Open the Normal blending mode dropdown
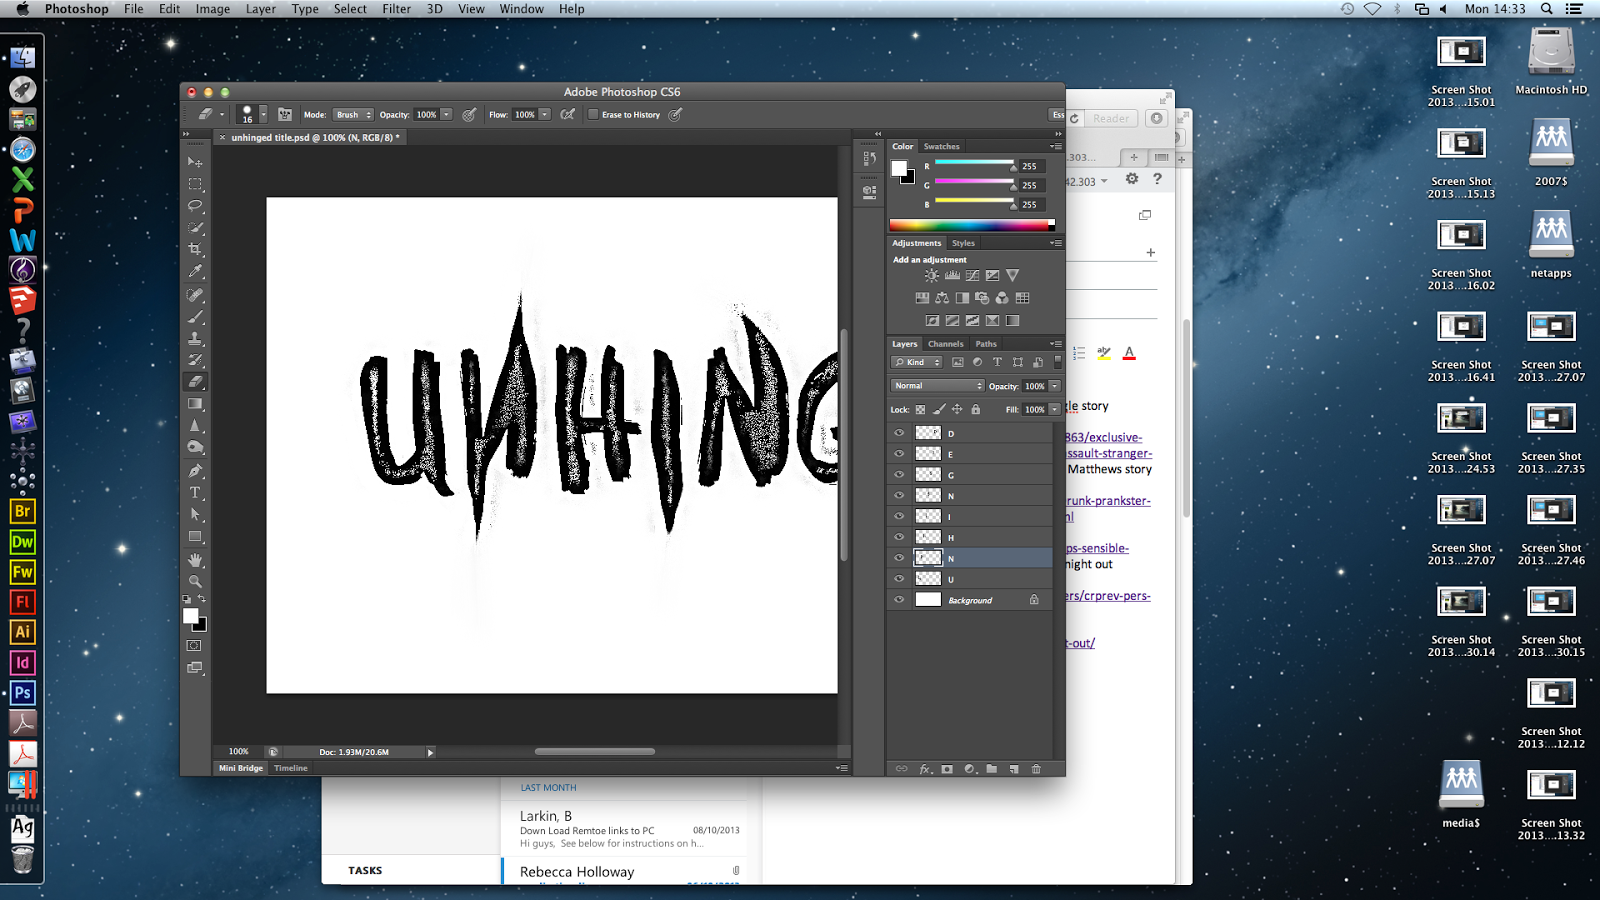 click(936, 385)
